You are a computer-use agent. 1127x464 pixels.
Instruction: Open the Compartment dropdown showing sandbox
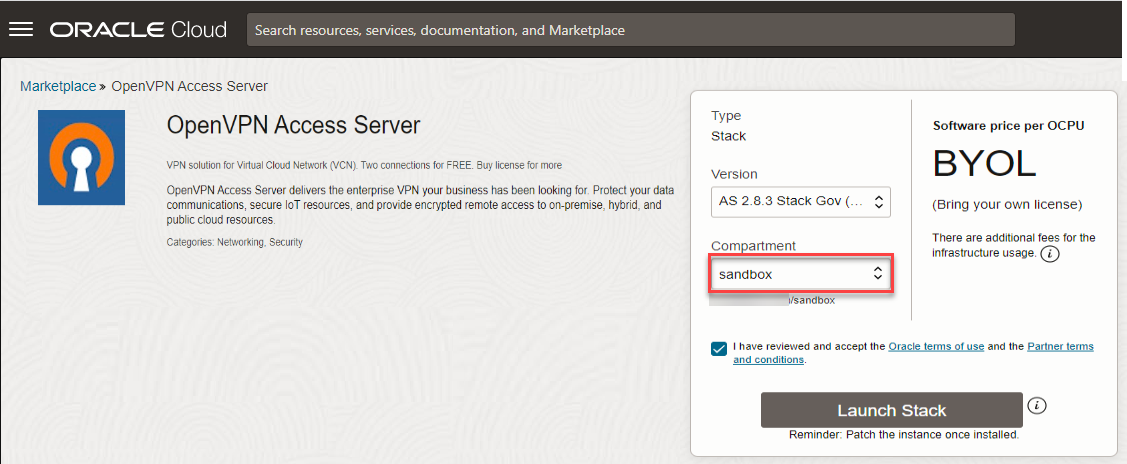pos(800,274)
